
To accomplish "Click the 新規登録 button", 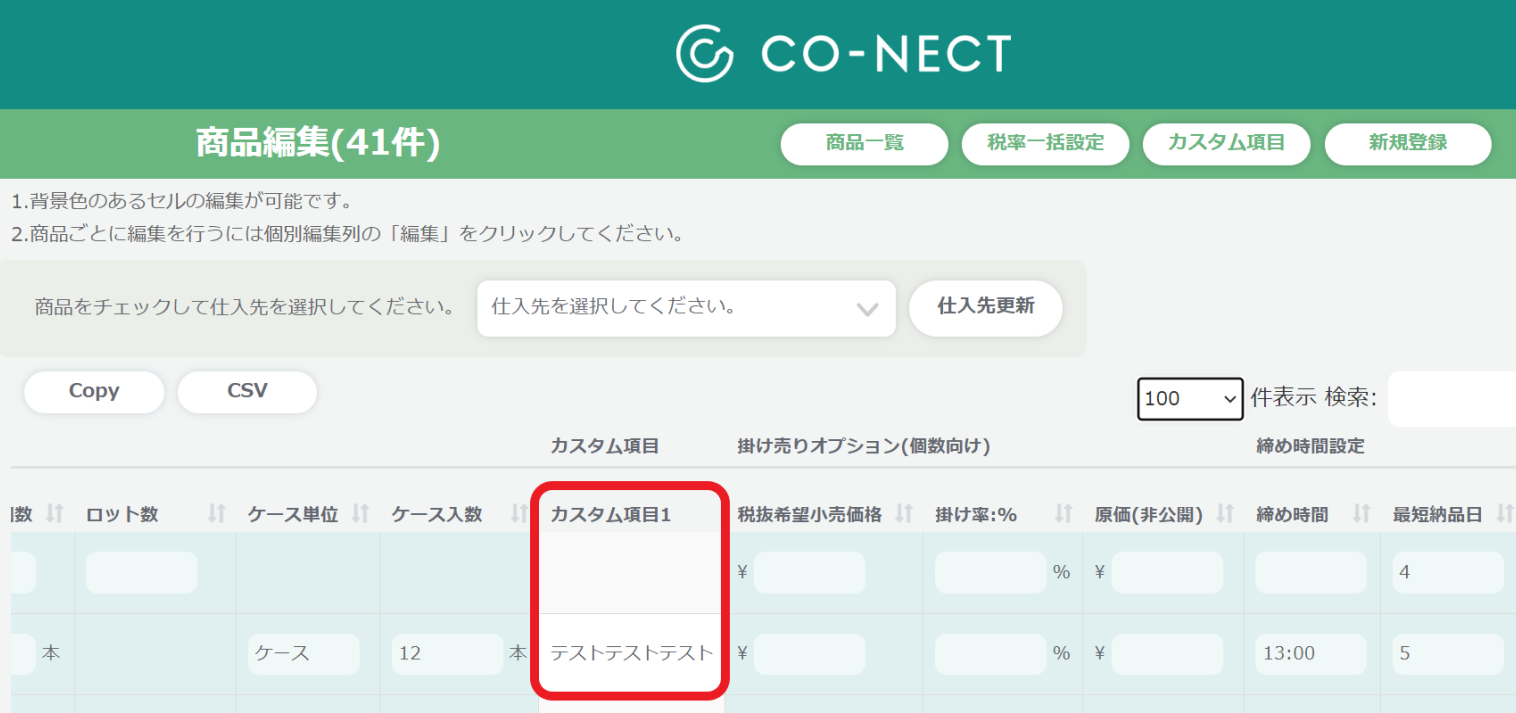I will (x=1408, y=144).
